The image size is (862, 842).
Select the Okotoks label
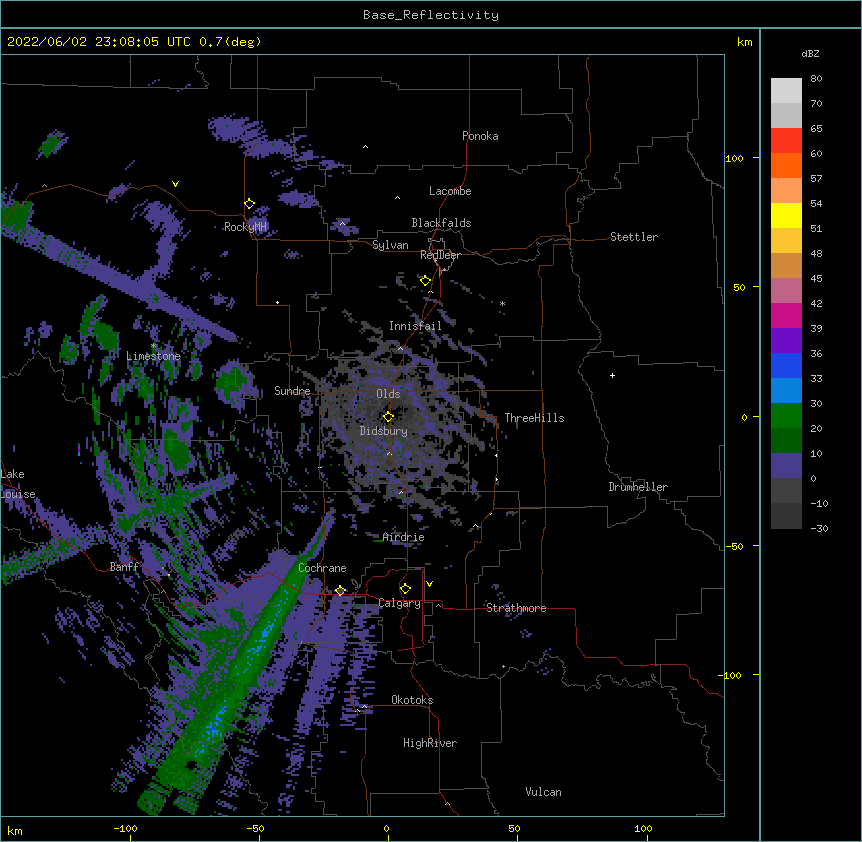[412, 700]
